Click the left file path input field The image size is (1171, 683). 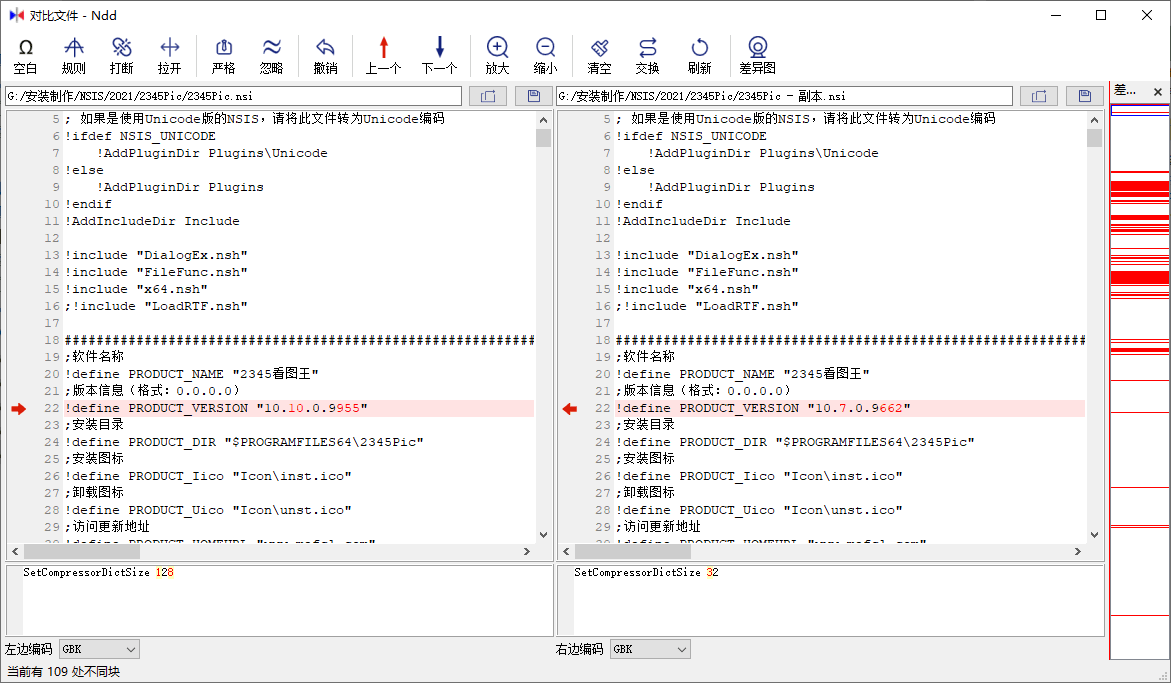pyautogui.click(x=234, y=96)
